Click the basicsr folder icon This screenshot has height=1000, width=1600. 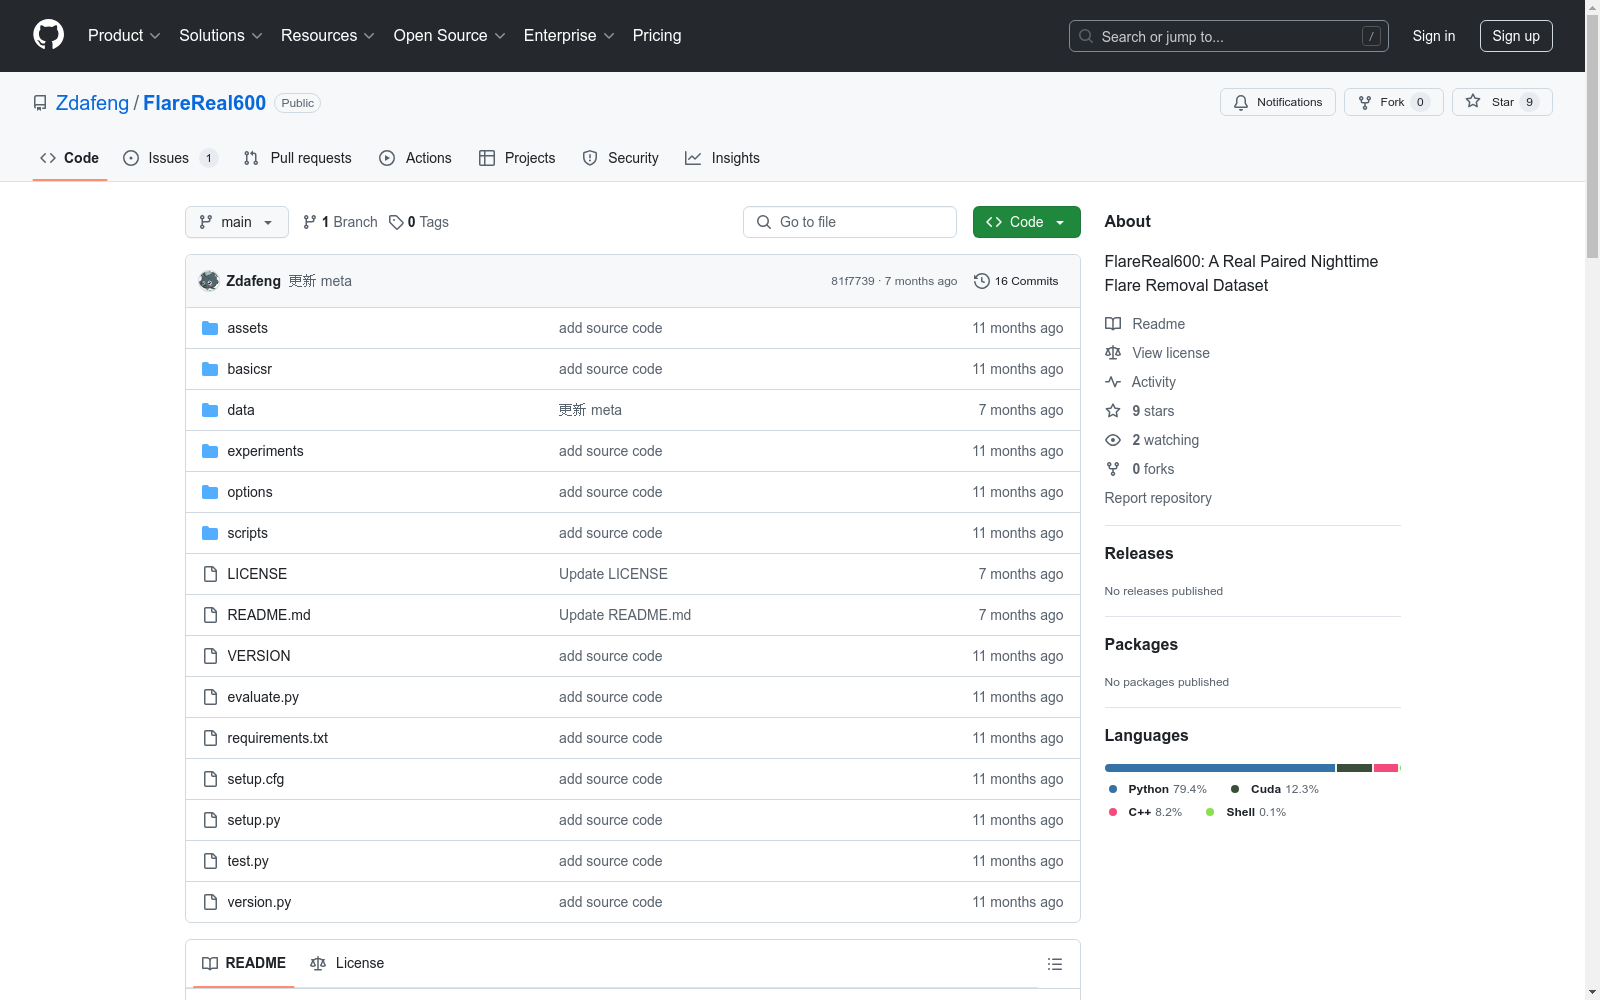click(210, 369)
